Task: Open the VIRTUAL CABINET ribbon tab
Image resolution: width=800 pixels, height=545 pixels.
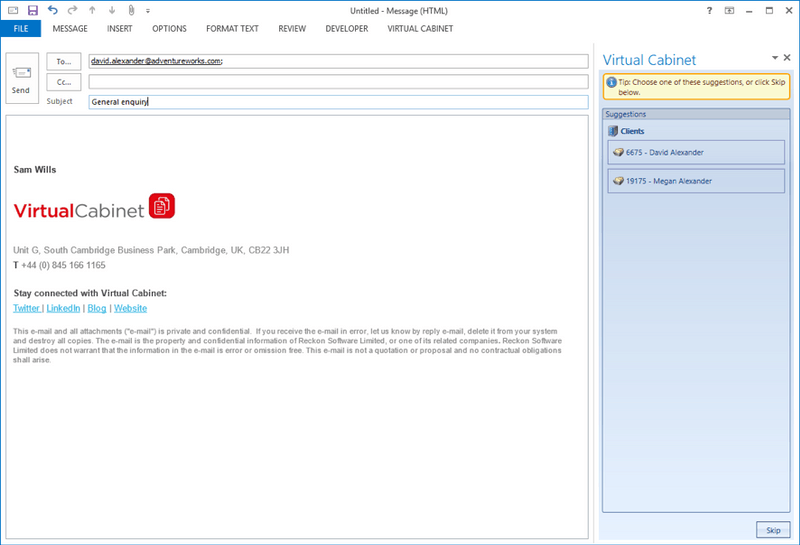Action: (x=420, y=29)
